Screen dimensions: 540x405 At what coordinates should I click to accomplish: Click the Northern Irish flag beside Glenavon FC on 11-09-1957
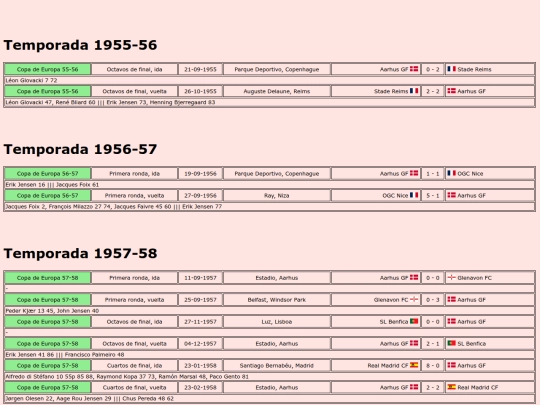(451, 278)
